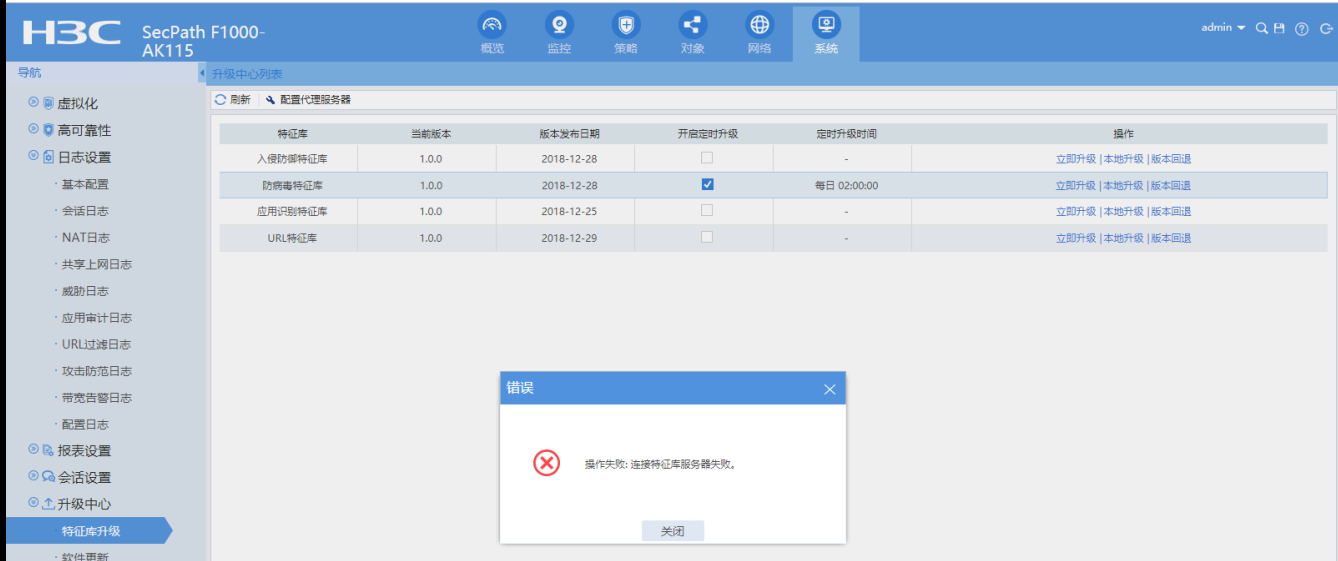This screenshot has height=561, width=1338.
Task: Open help via the question mark icon
Action: 1301,29
